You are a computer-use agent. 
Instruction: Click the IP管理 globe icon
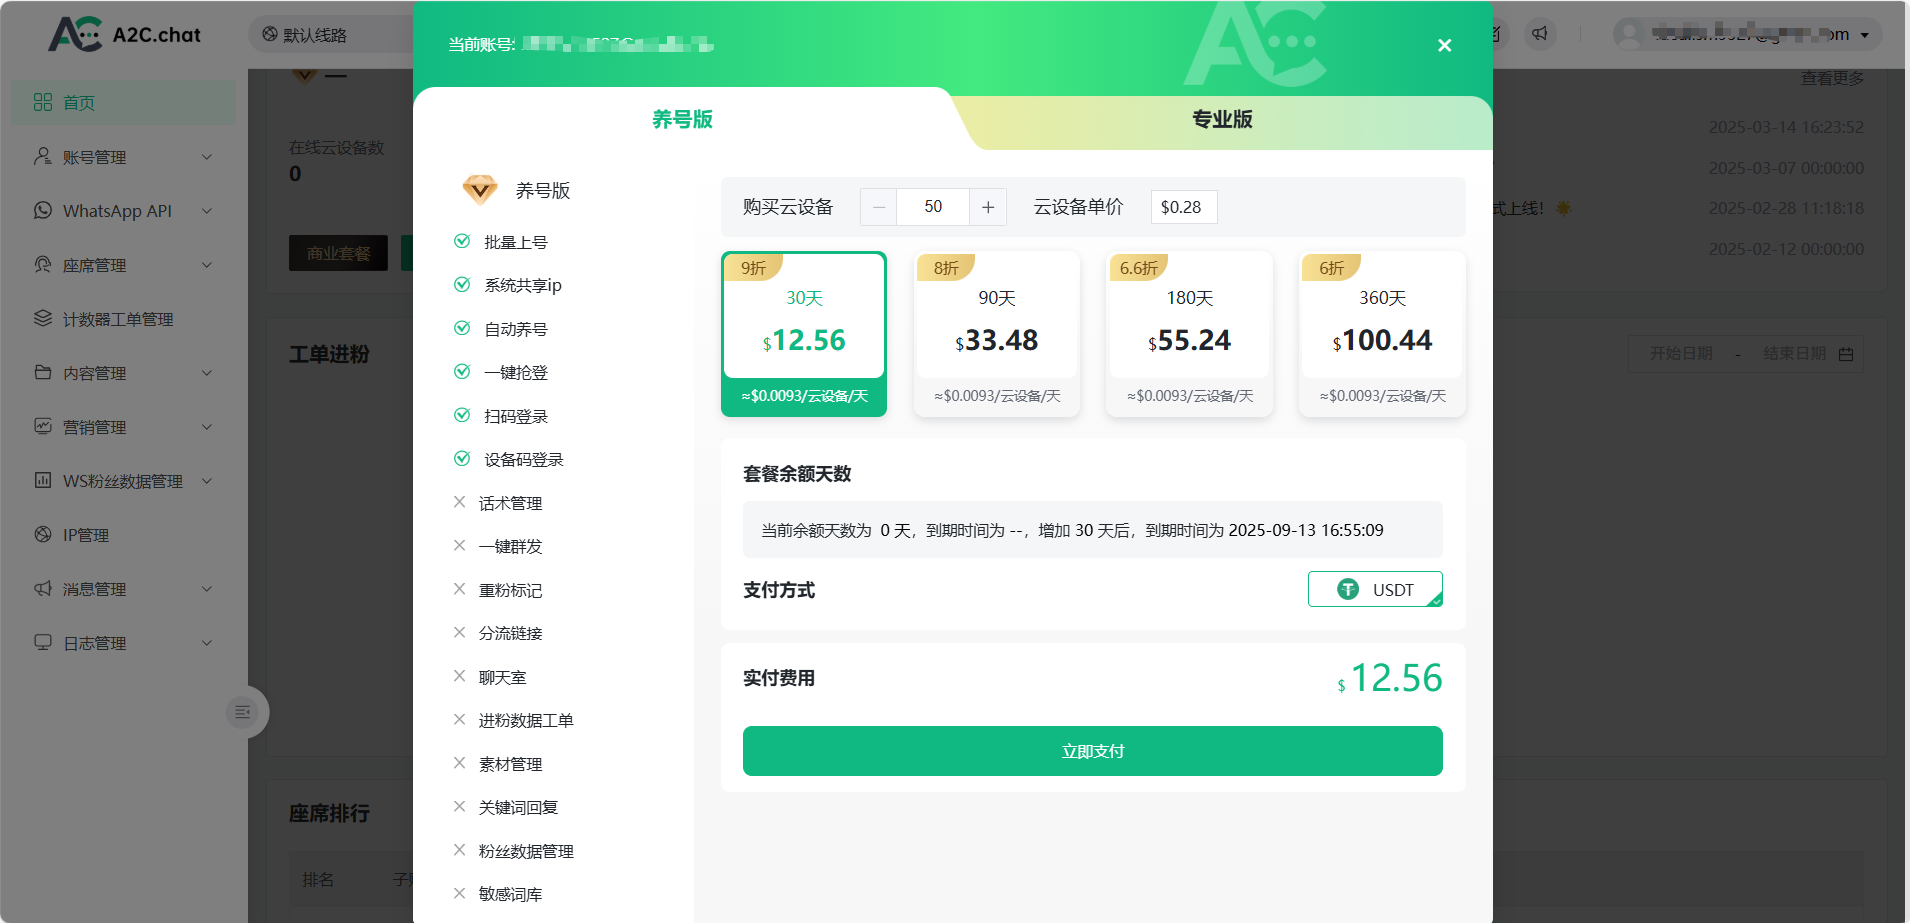(43, 535)
